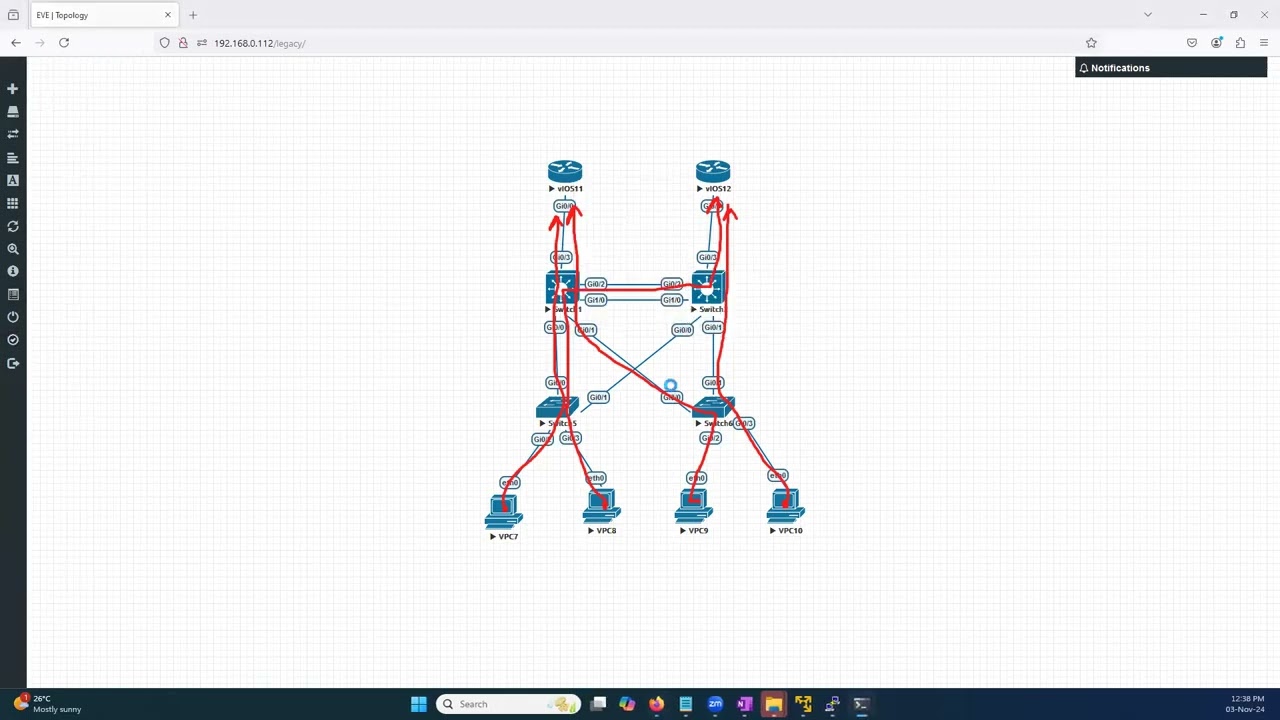Click the Gi0/1 label near Switch 5

click(x=598, y=397)
